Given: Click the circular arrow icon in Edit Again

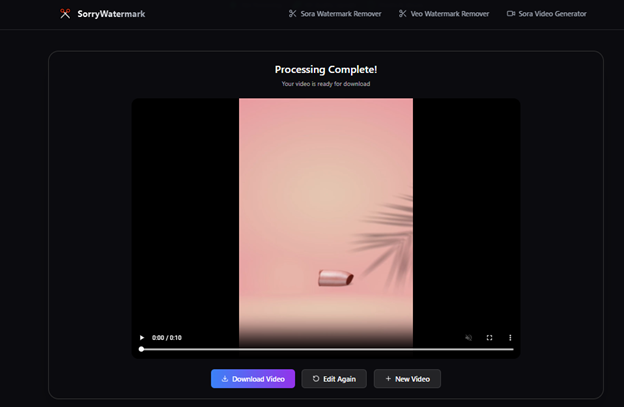Looking at the screenshot, I should (316, 379).
